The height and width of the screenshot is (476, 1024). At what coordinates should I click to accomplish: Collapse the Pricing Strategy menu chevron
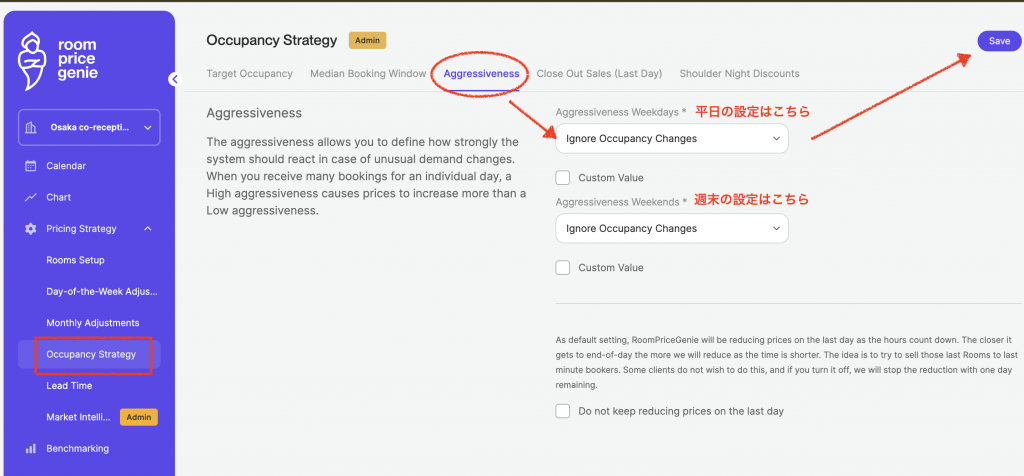click(x=148, y=229)
